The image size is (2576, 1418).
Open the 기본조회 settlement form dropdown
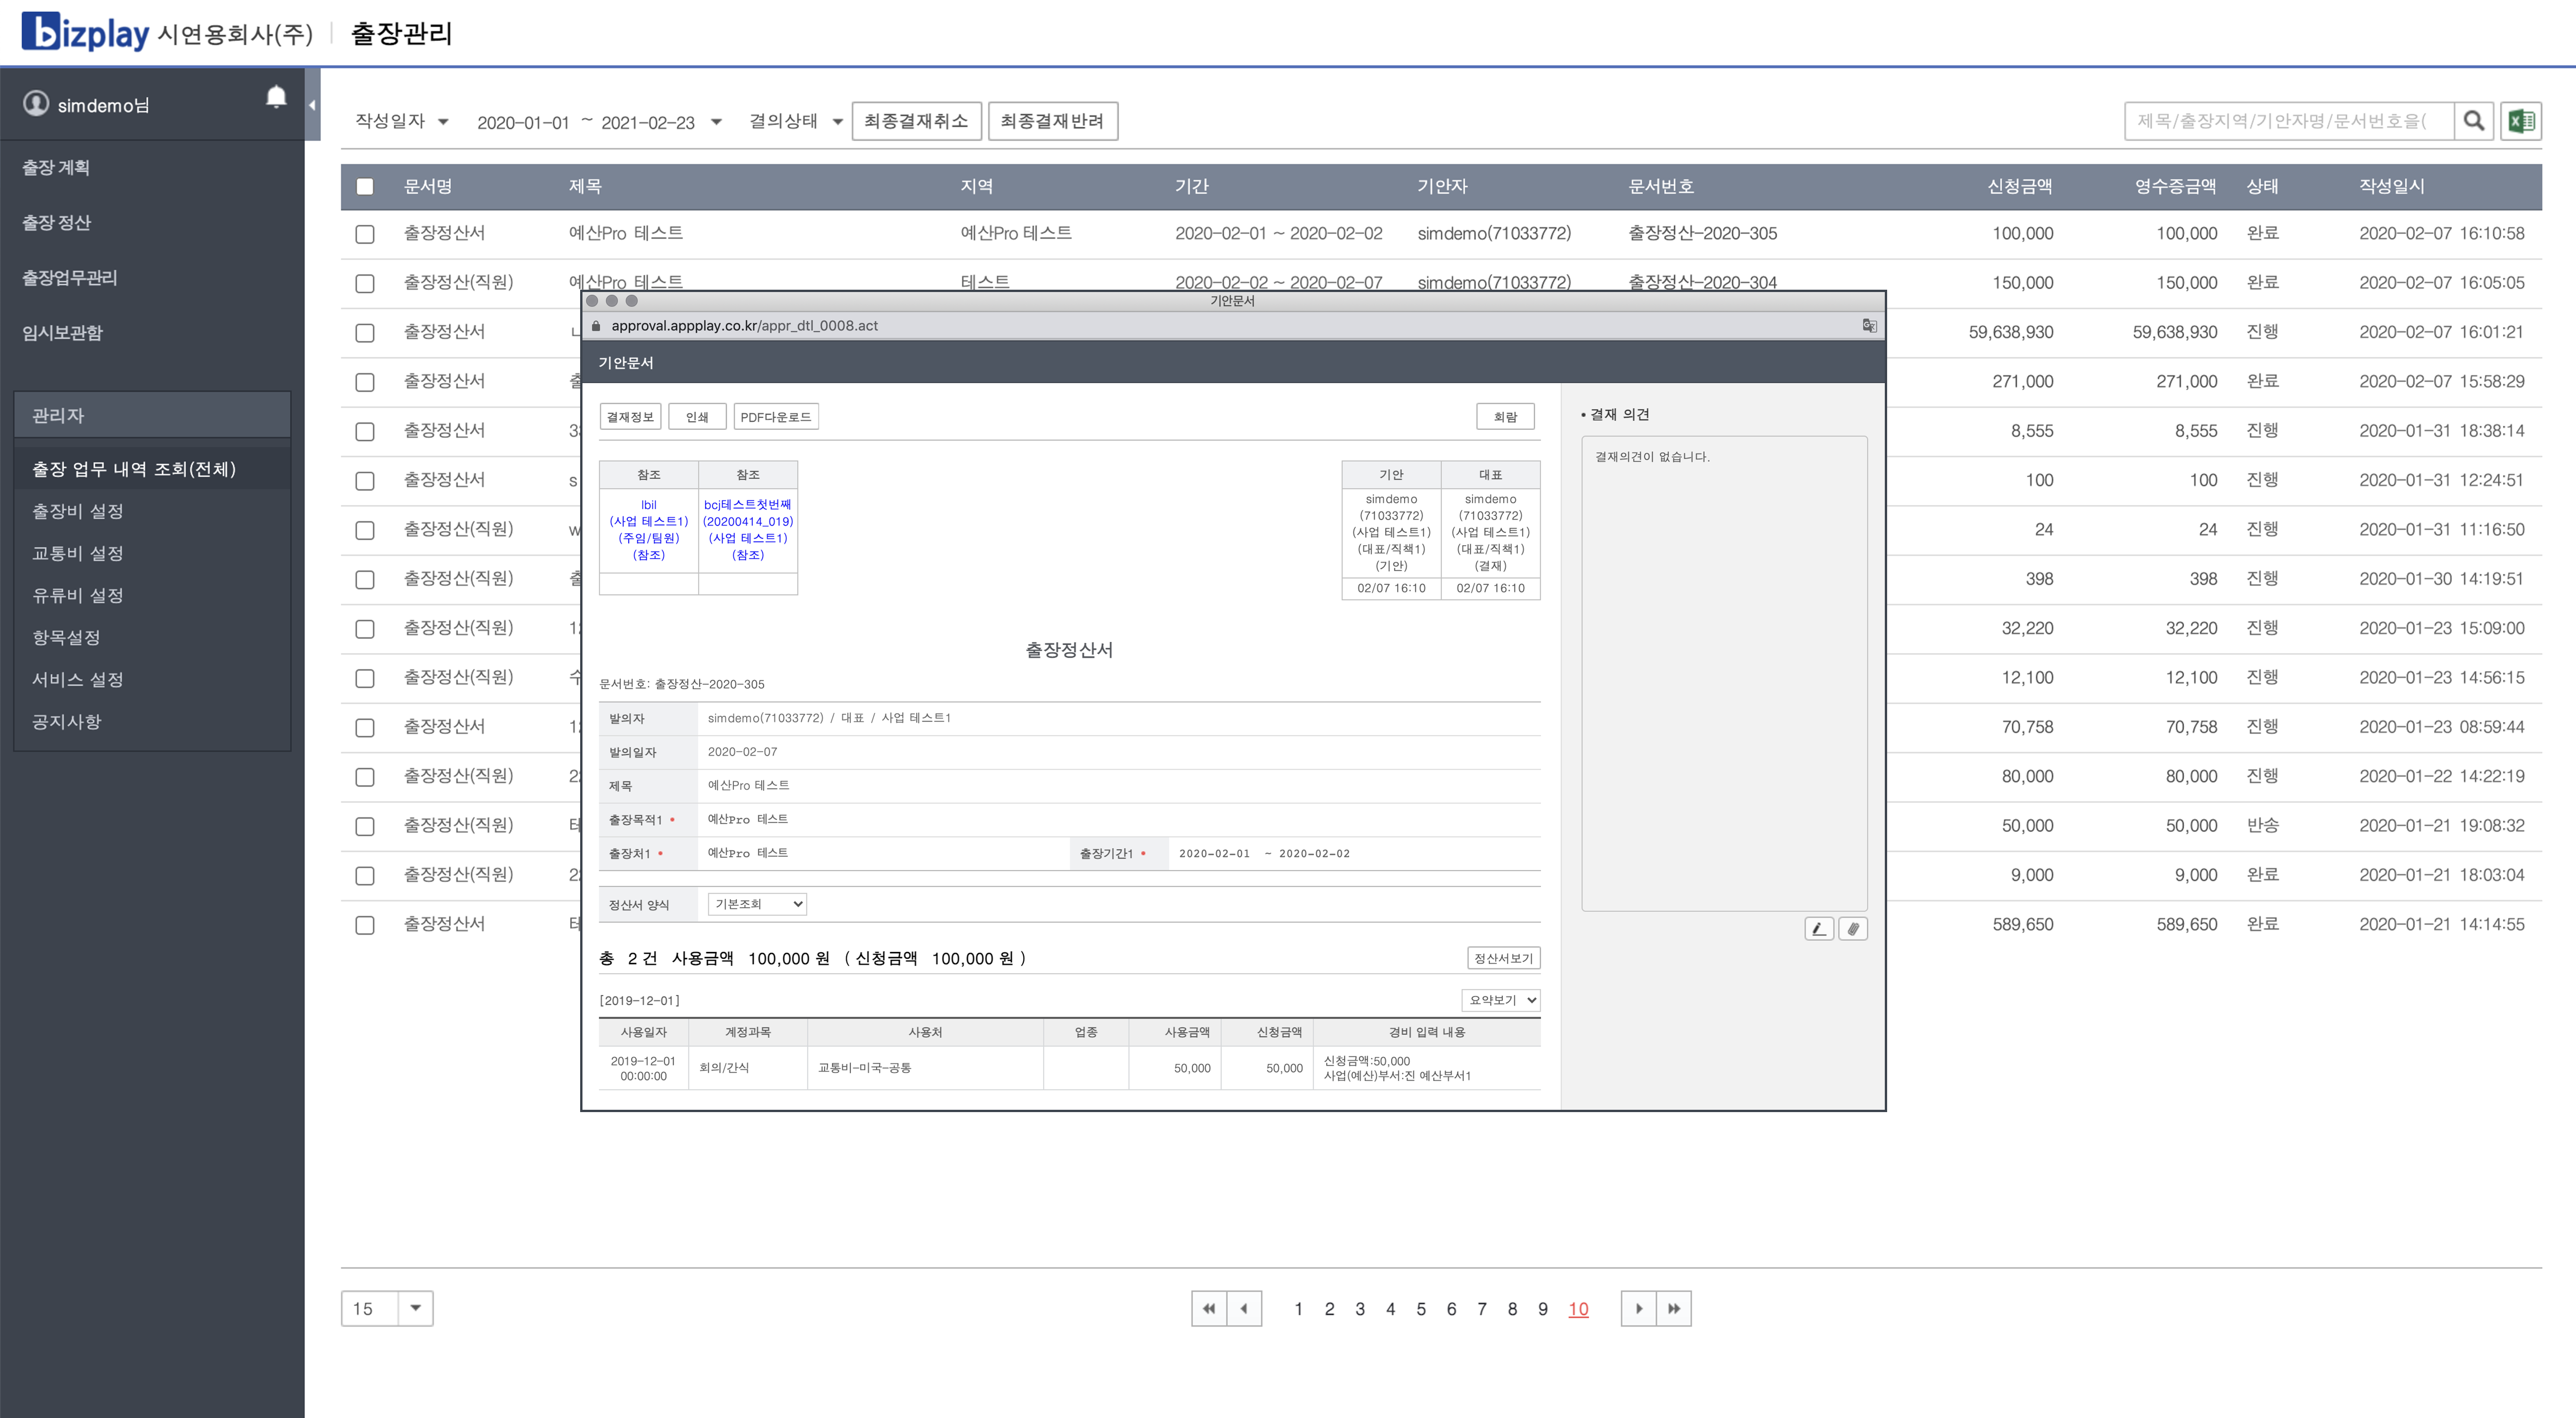tap(757, 904)
